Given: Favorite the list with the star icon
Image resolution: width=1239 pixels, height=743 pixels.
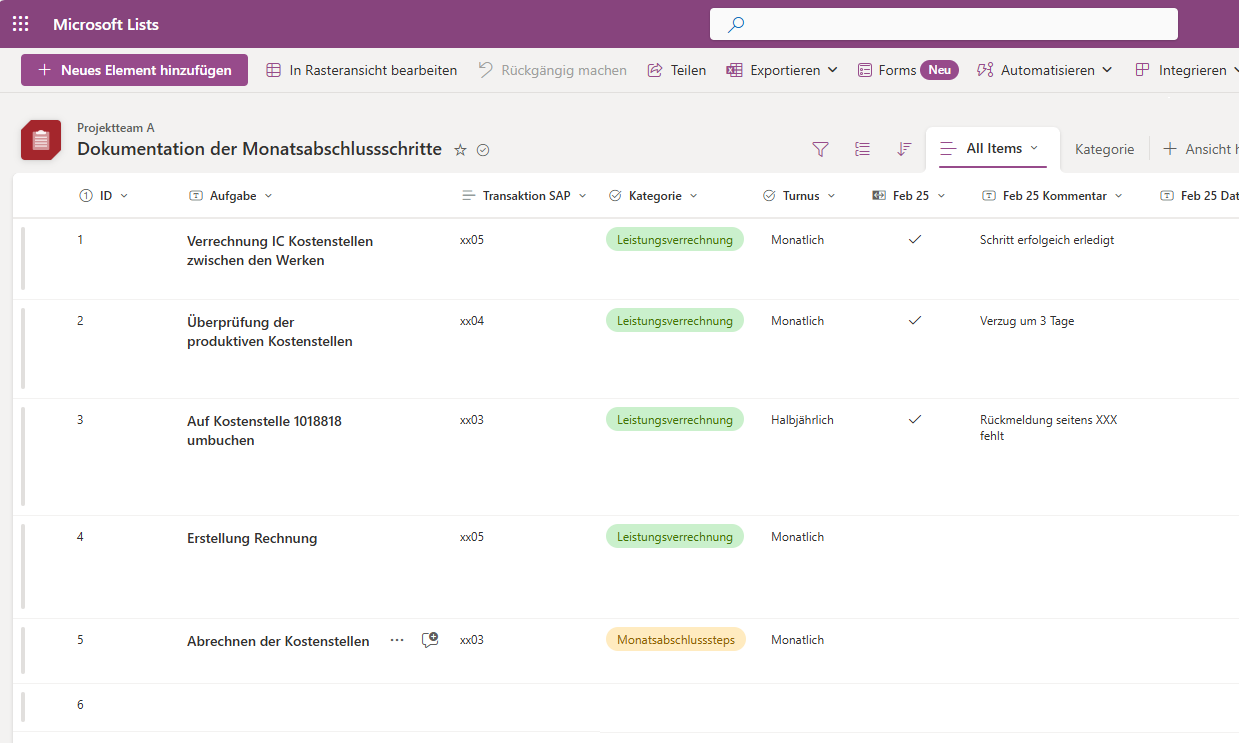Looking at the screenshot, I should tap(460, 150).
